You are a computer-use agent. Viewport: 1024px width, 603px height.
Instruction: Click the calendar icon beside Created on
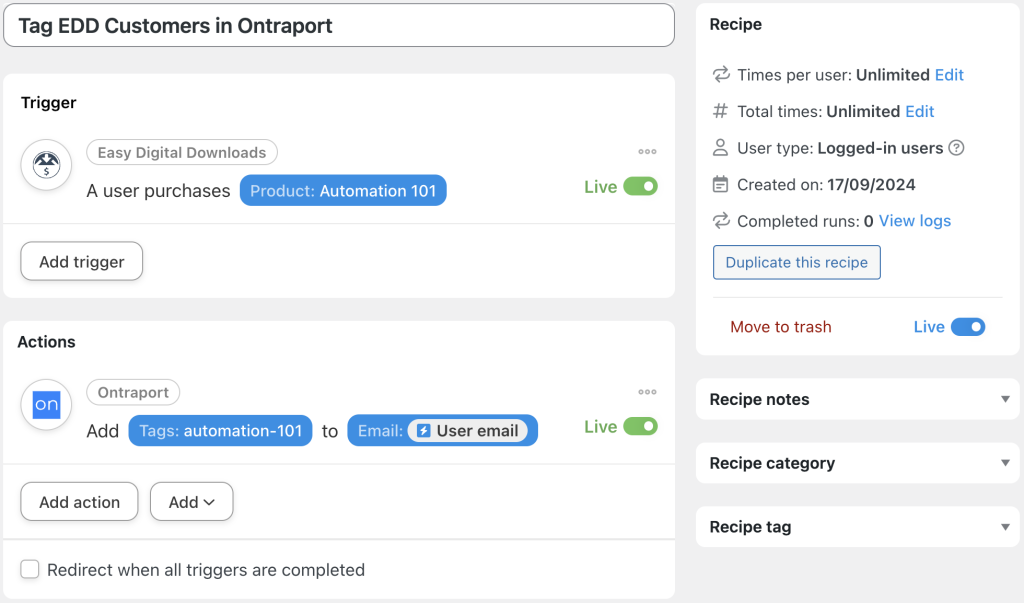click(719, 184)
